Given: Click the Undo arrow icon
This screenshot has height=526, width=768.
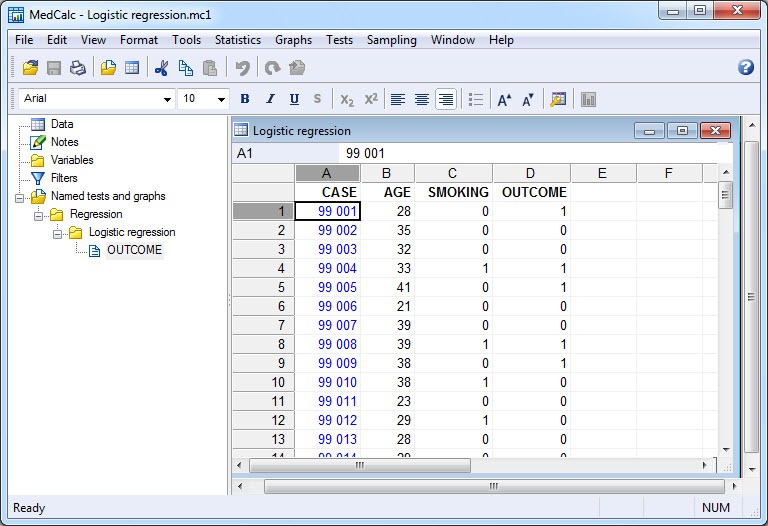Looking at the screenshot, I should 242,68.
